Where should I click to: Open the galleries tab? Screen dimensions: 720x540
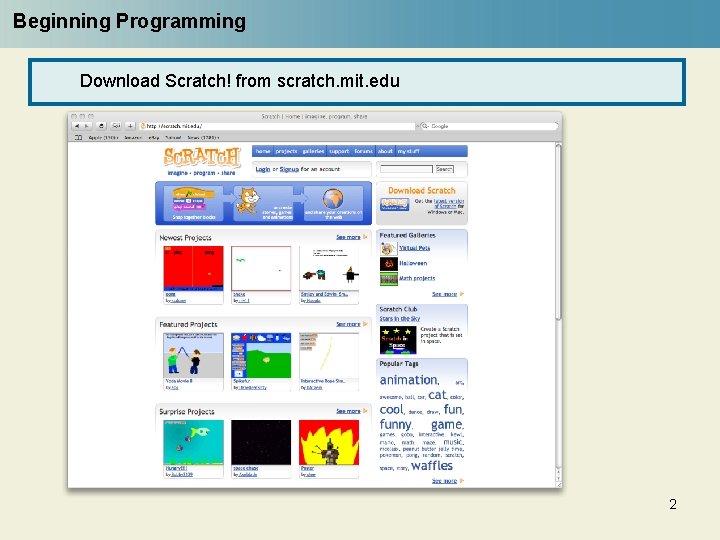point(314,151)
